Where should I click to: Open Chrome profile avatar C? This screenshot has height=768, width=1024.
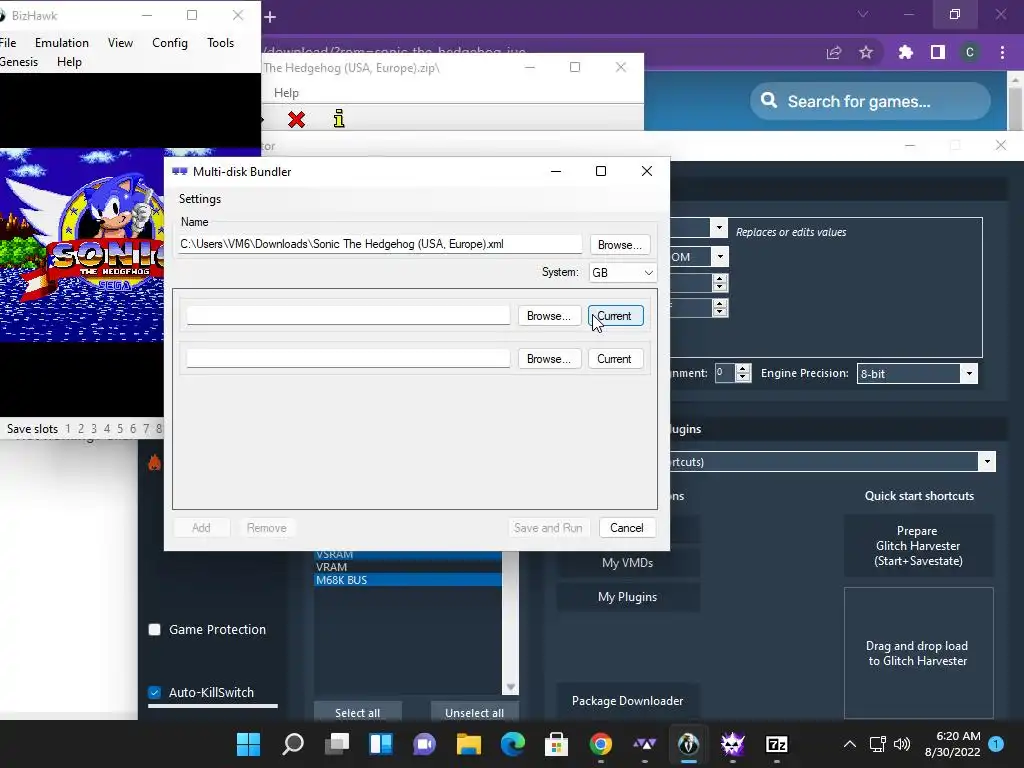970,52
